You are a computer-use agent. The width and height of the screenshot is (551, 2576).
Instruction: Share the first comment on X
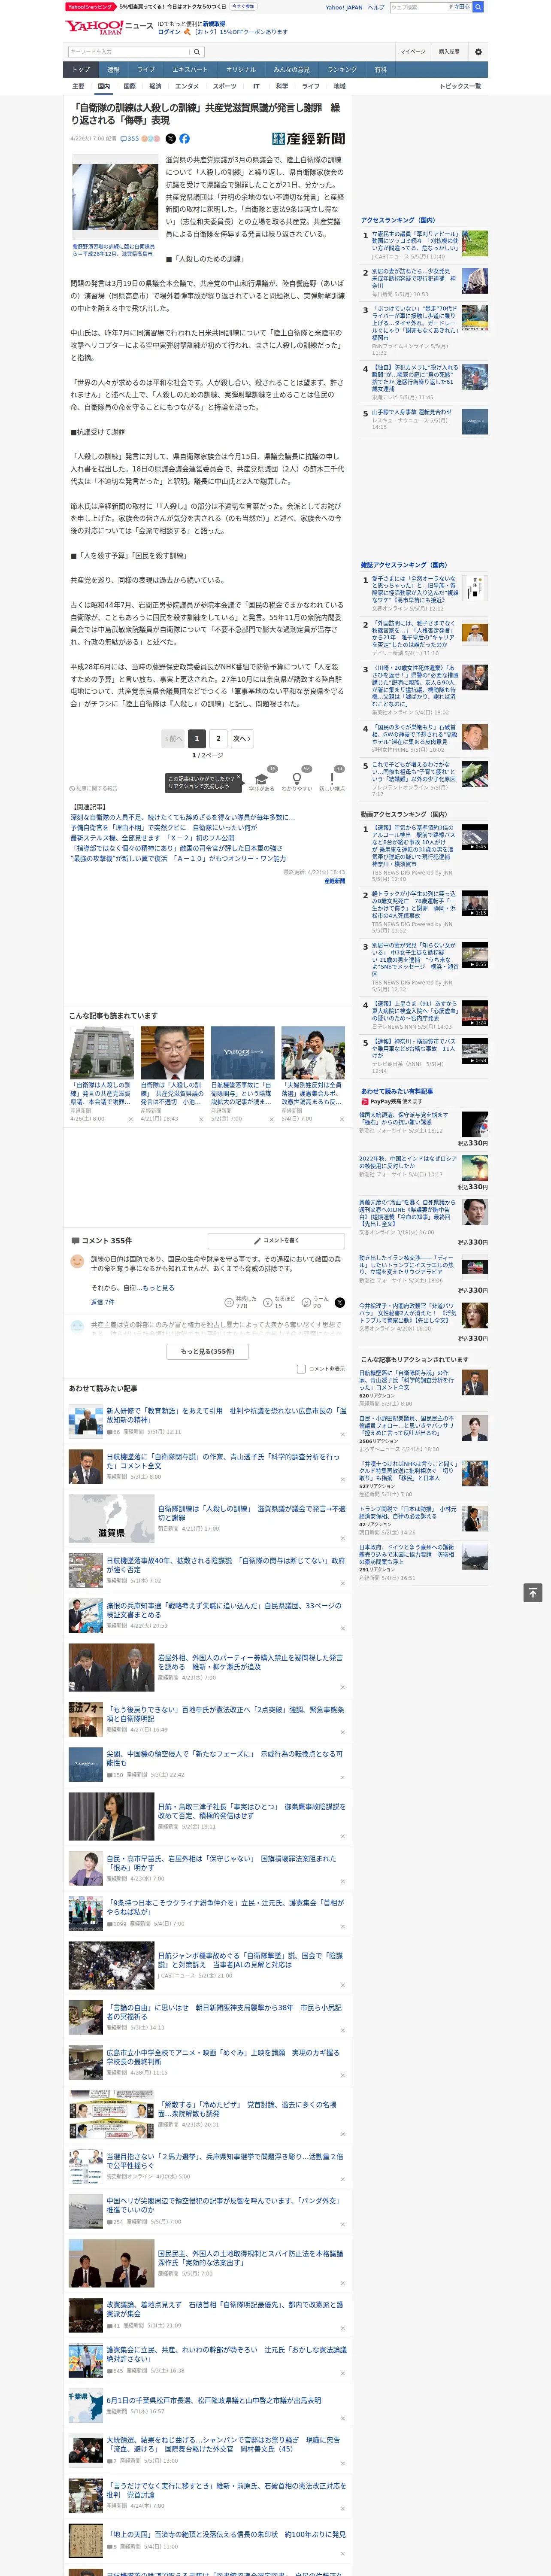(340, 1303)
